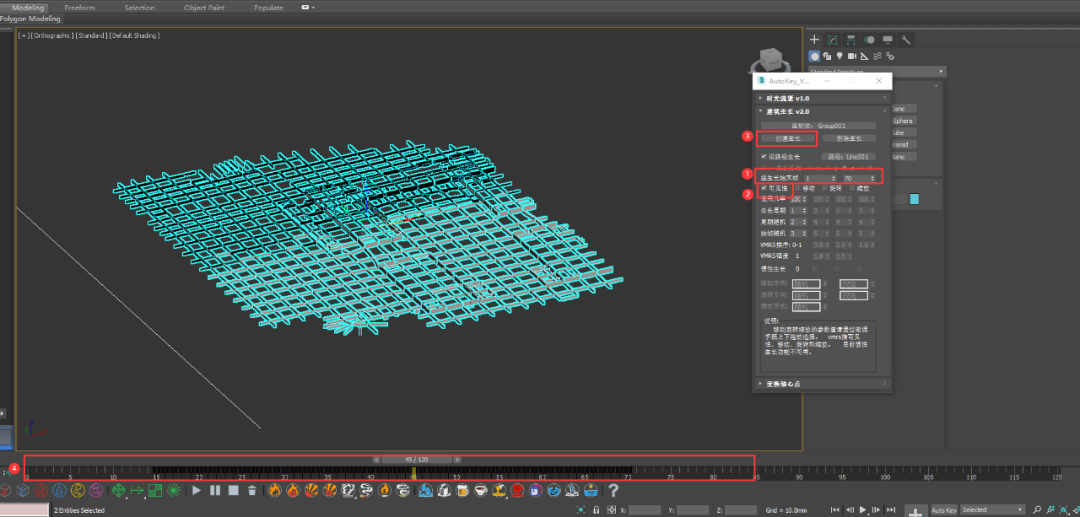1080x517 pixels.
Task: Click the pause button in plugin toolbar
Action: [x=215, y=490]
